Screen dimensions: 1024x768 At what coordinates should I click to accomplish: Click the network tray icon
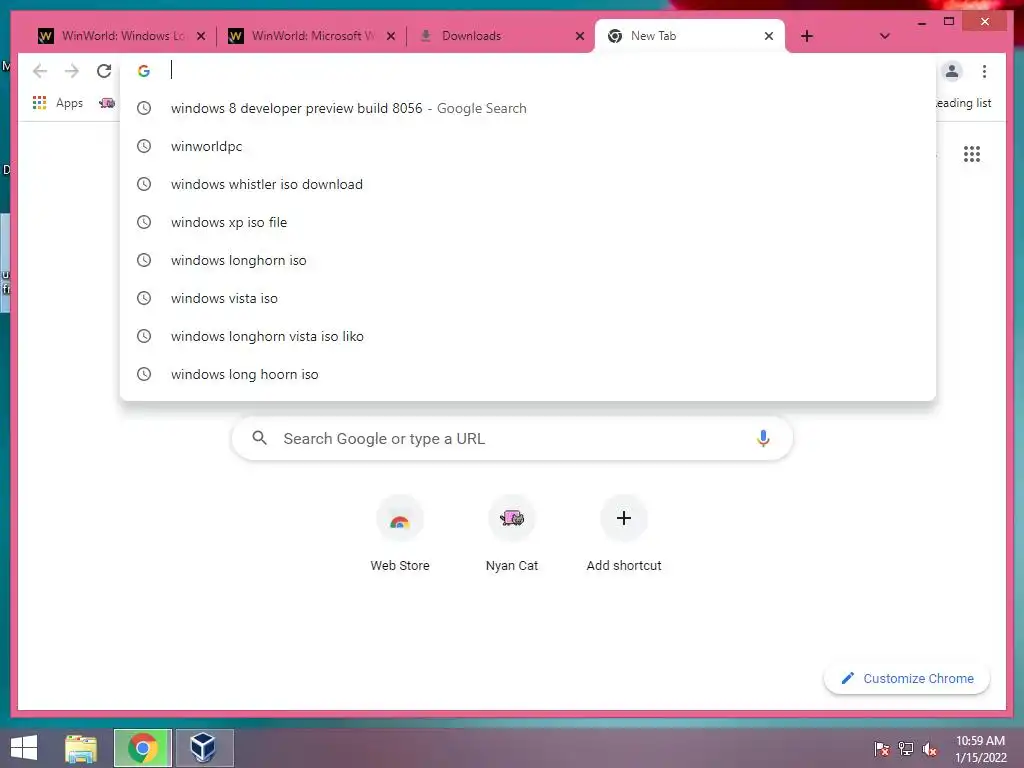[x=906, y=748]
